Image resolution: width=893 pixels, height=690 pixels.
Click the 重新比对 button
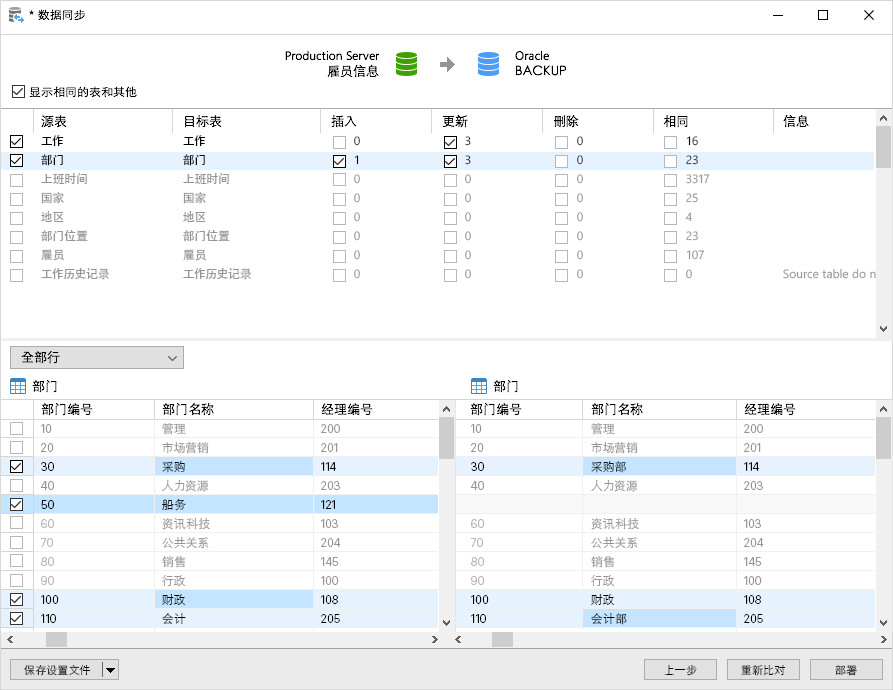pyautogui.click(x=764, y=670)
